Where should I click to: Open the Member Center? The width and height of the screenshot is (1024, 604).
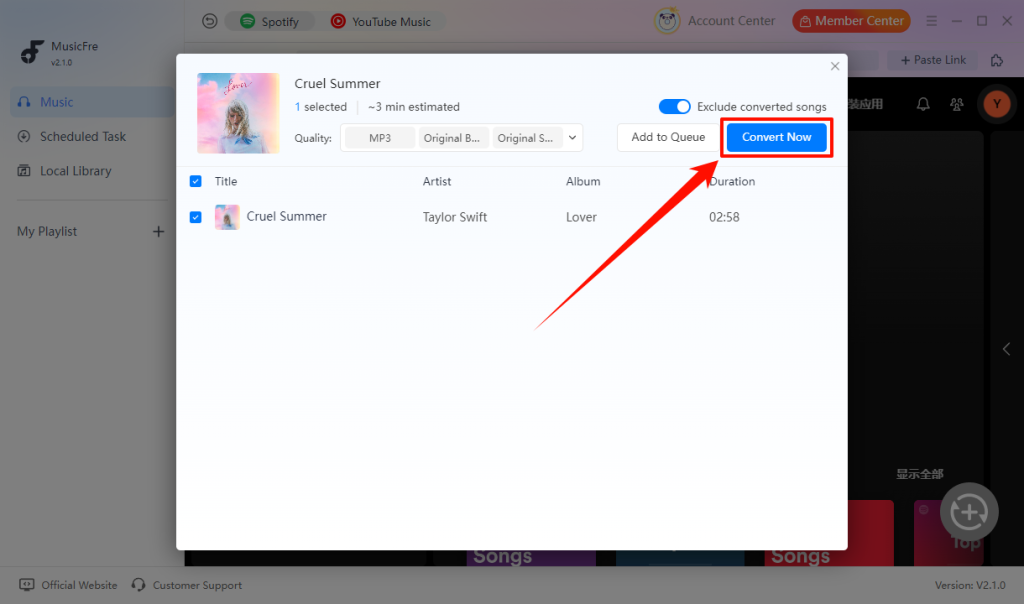[851, 21]
